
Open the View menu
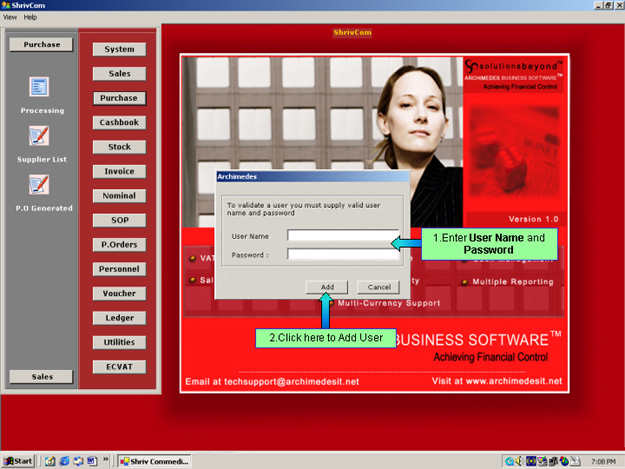tap(10, 17)
